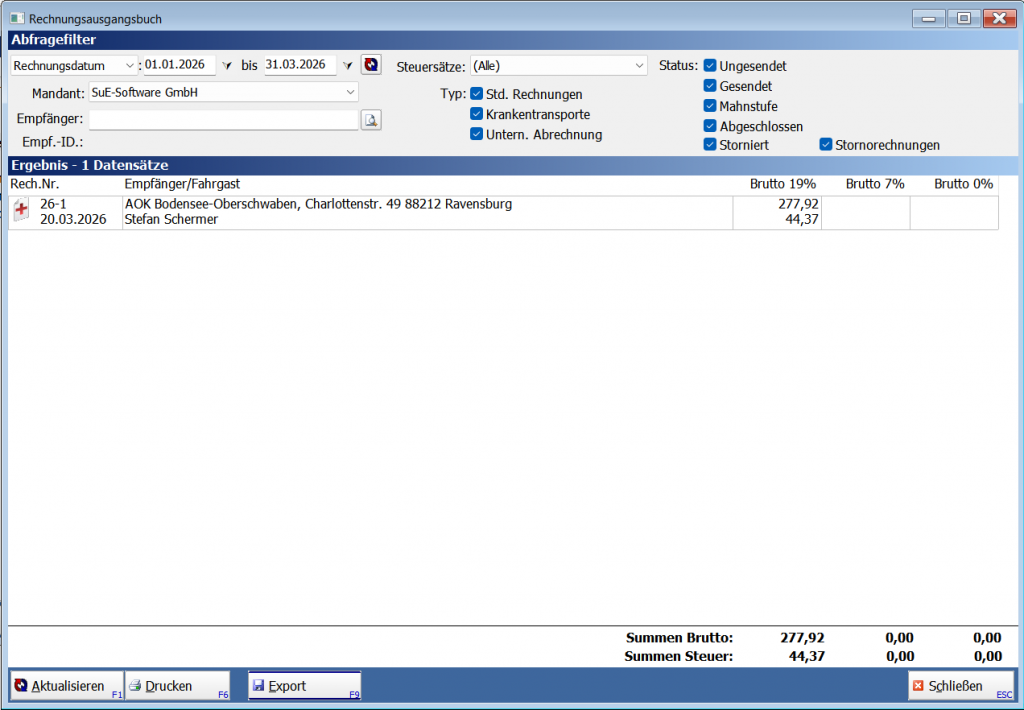Click Export to save the list
The image size is (1024, 710).
coord(304,686)
